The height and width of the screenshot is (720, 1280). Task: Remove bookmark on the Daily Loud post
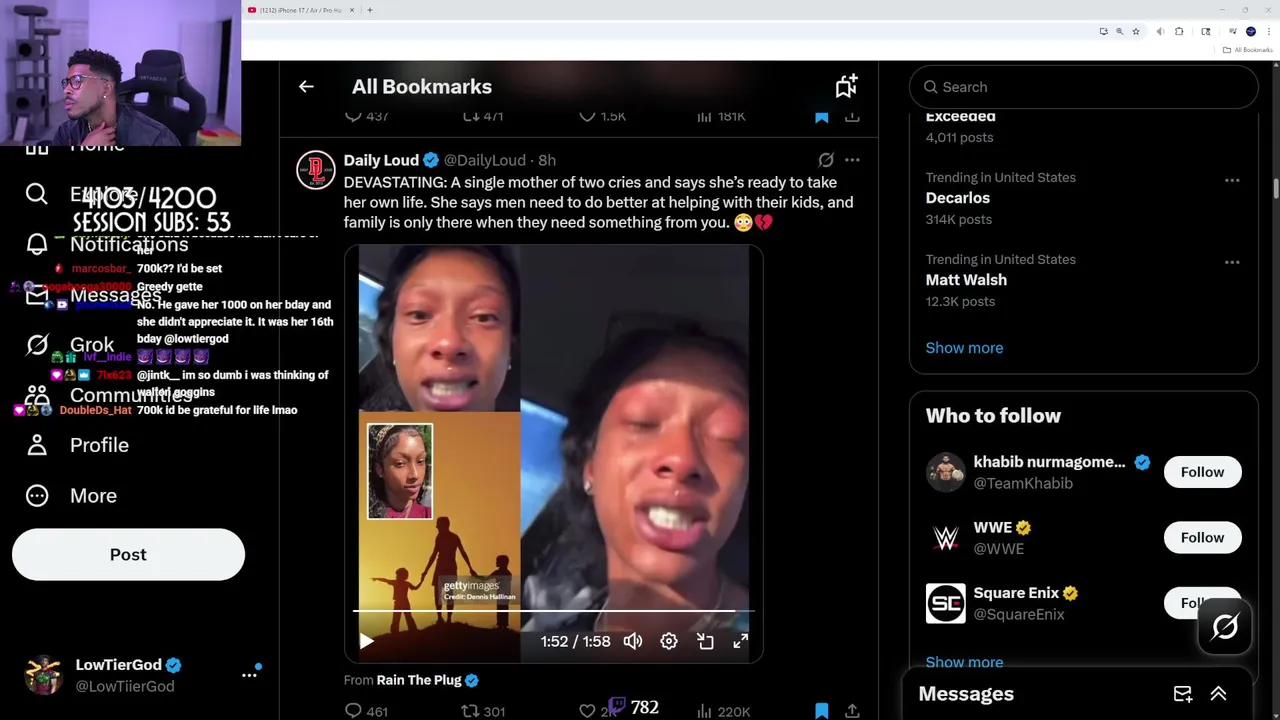click(x=821, y=711)
